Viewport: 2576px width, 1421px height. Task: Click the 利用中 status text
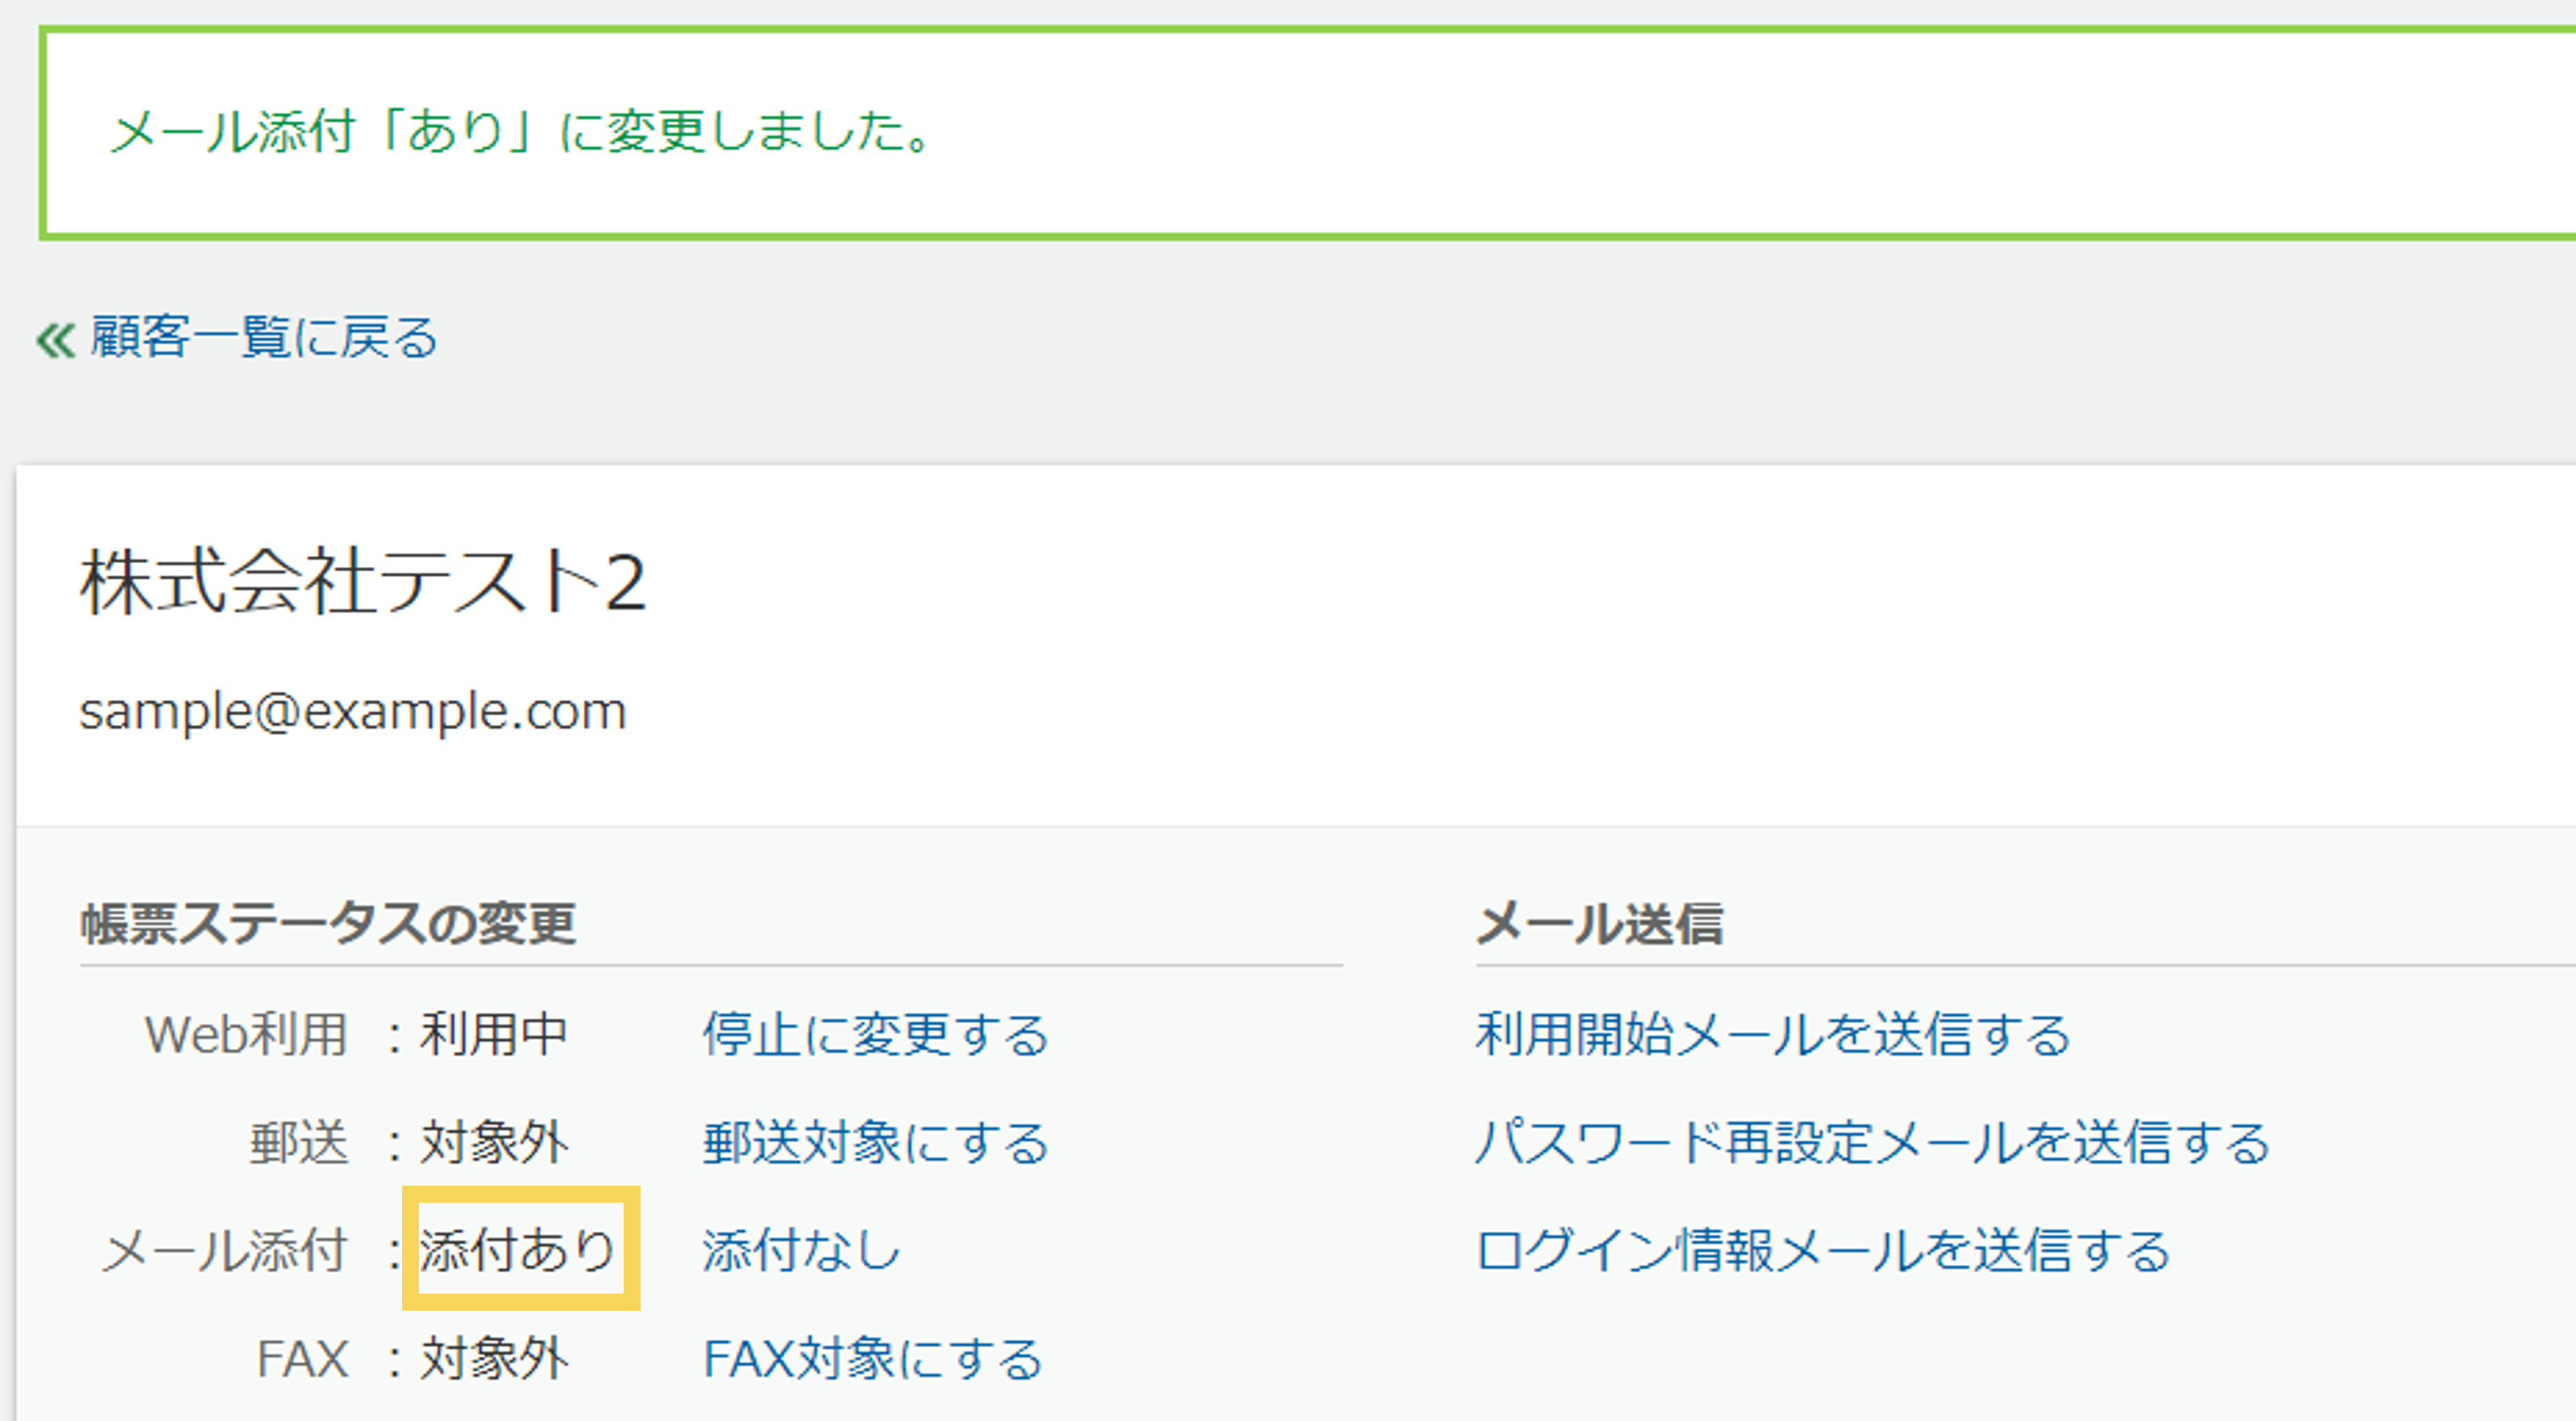[x=494, y=1033]
